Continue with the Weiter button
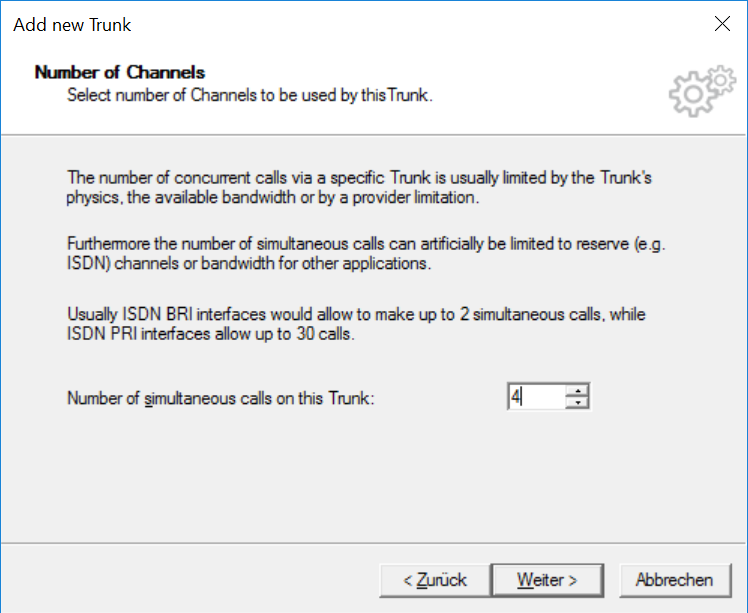The width and height of the screenshot is (748, 613). pos(547,580)
